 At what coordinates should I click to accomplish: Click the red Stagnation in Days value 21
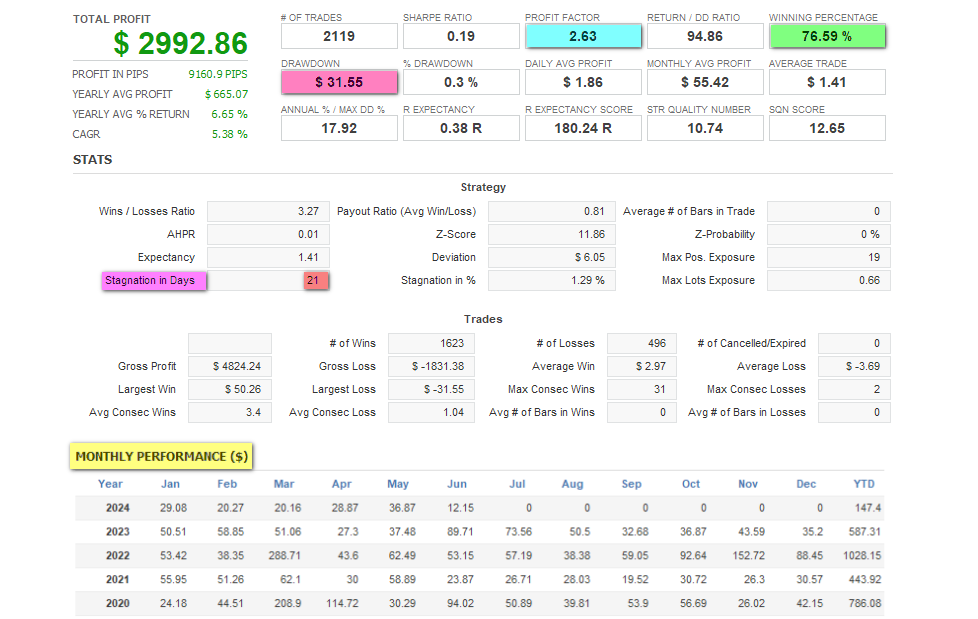tap(315, 281)
